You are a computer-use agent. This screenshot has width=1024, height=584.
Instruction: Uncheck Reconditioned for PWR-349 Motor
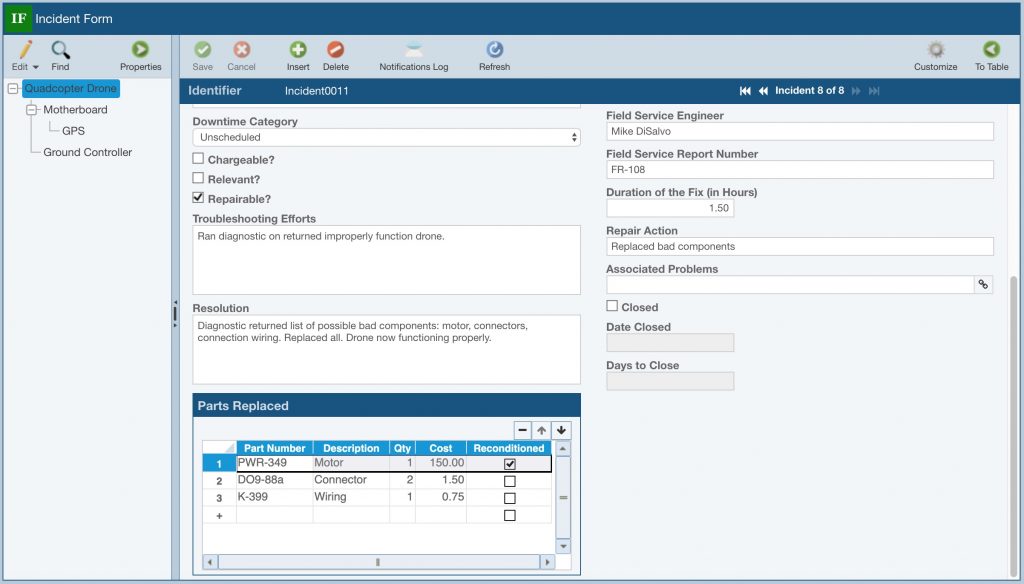510,464
